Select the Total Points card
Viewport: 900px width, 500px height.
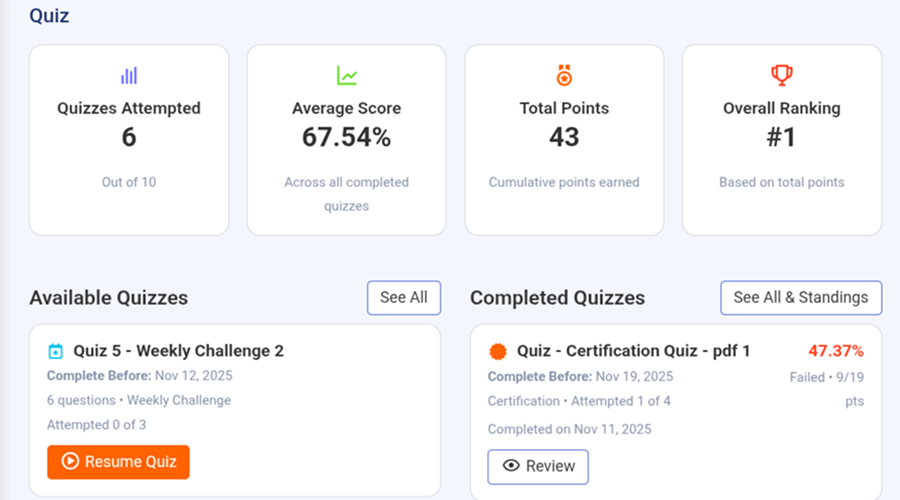click(x=564, y=140)
